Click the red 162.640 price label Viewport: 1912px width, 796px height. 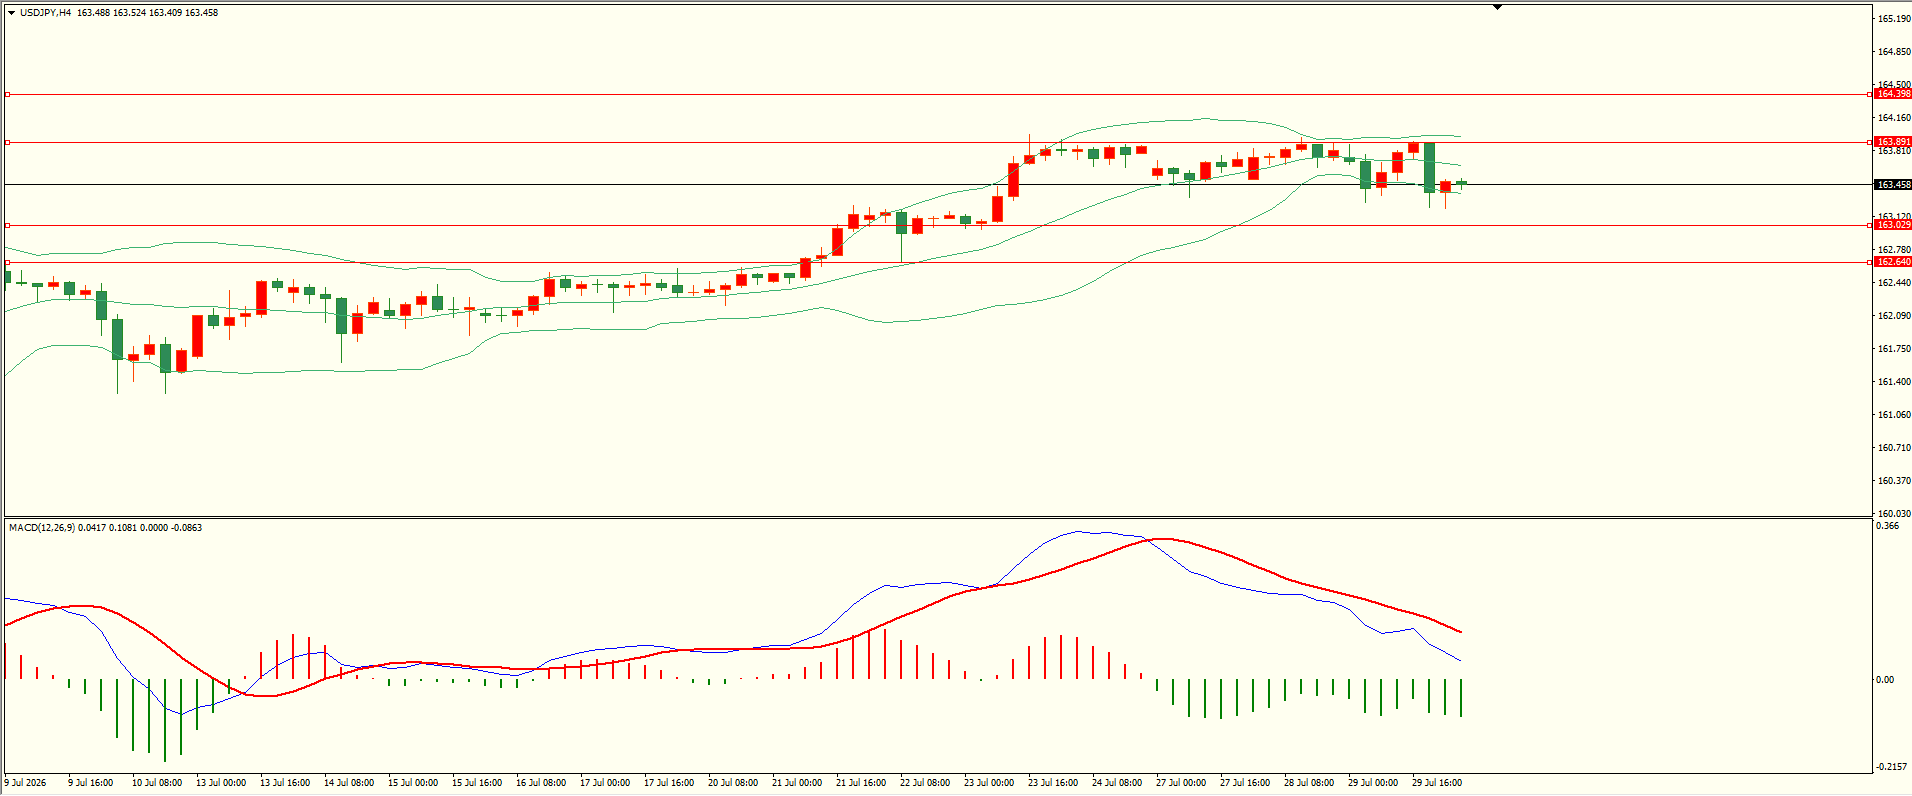click(1892, 262)
